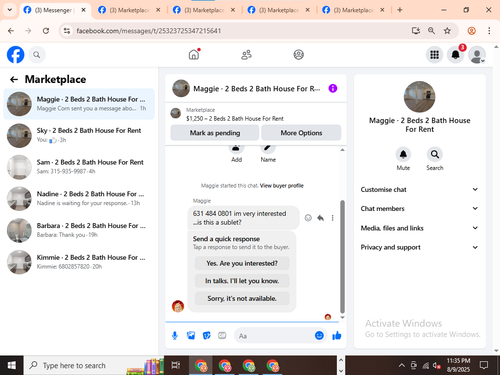
Task: Expand the Customise chat section
Action: coord(419,189)
